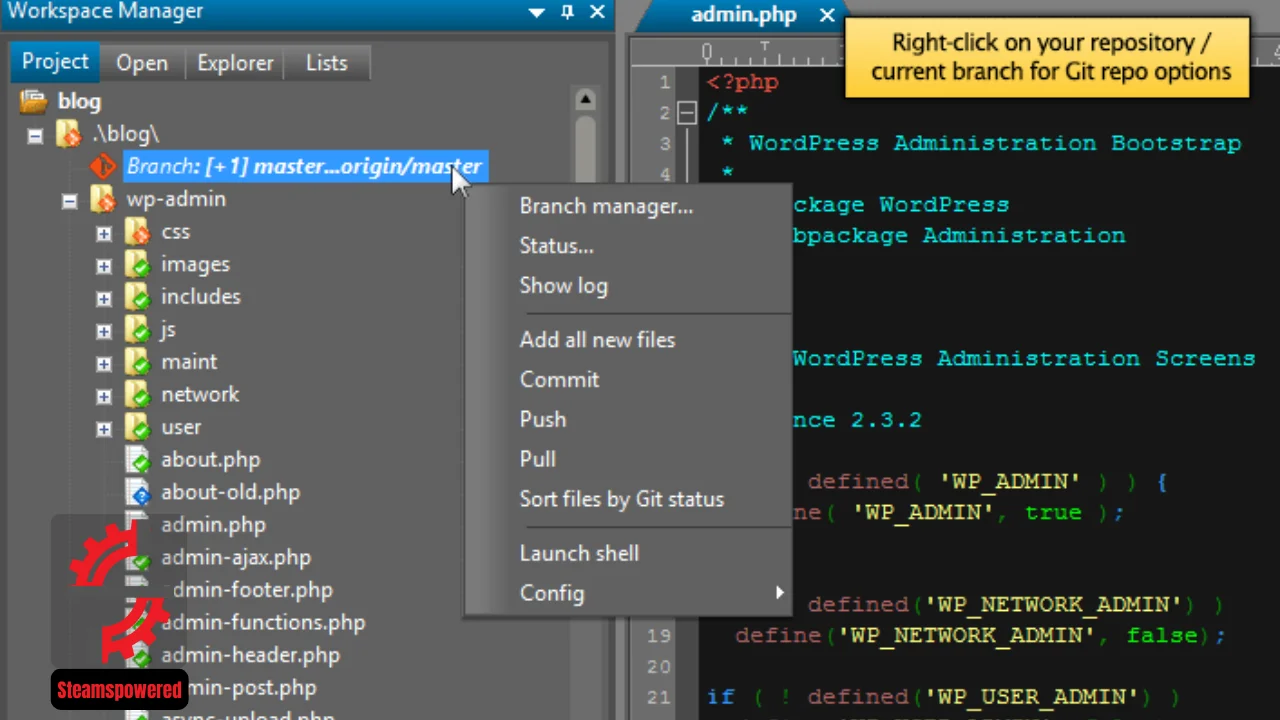
Task: Click the wp-admin folder icon
Action: 102,199
